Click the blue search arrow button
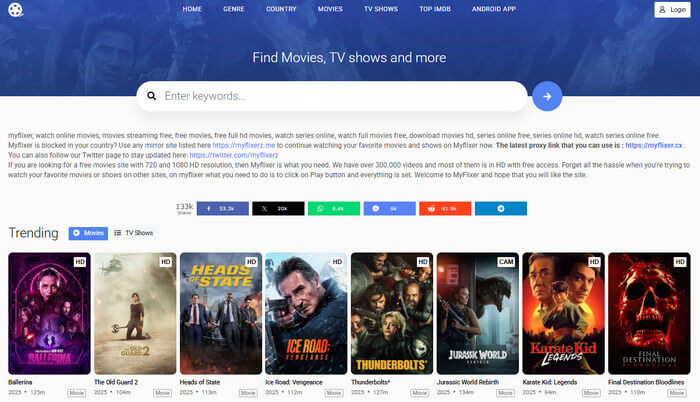700x402 pixels. pyautogui.click(x=547, y=96)
